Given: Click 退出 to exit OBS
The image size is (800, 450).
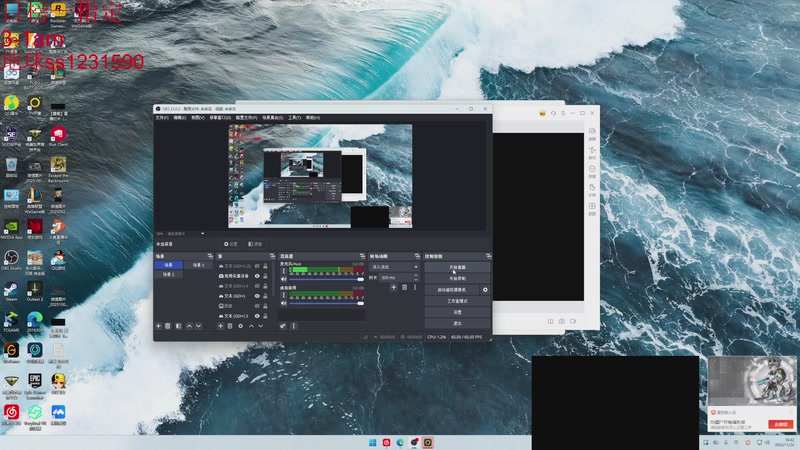Looking at the screenshot, I should [457, 323].
